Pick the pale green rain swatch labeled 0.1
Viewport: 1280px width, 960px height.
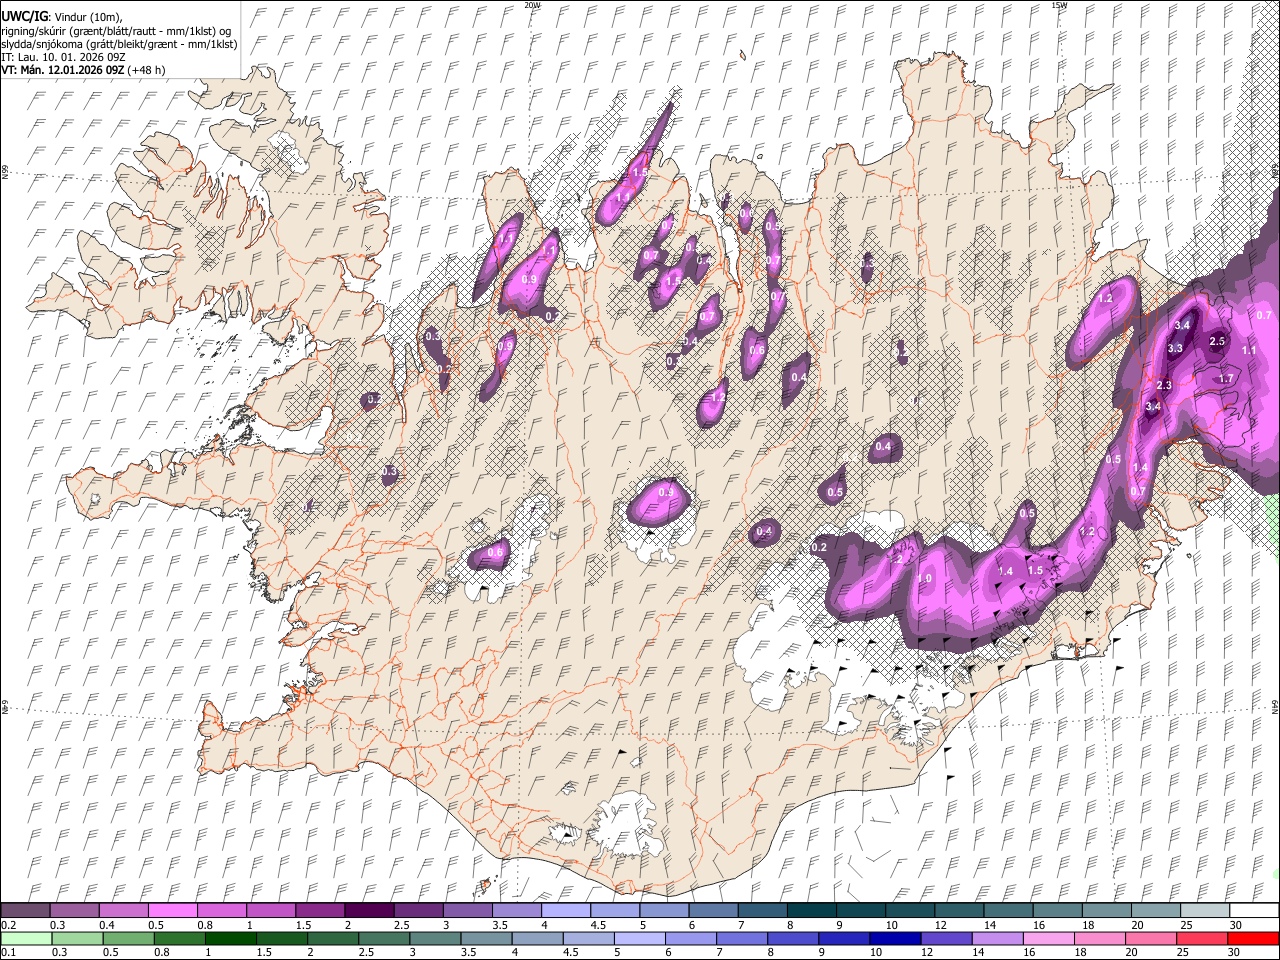click(x=26, y=938)
